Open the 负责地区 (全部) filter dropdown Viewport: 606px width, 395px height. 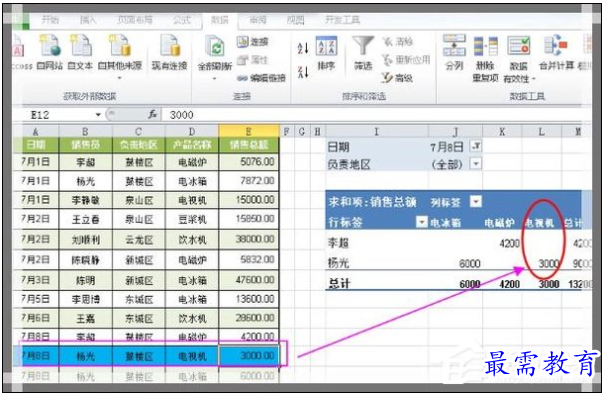(x=476, y=164)
